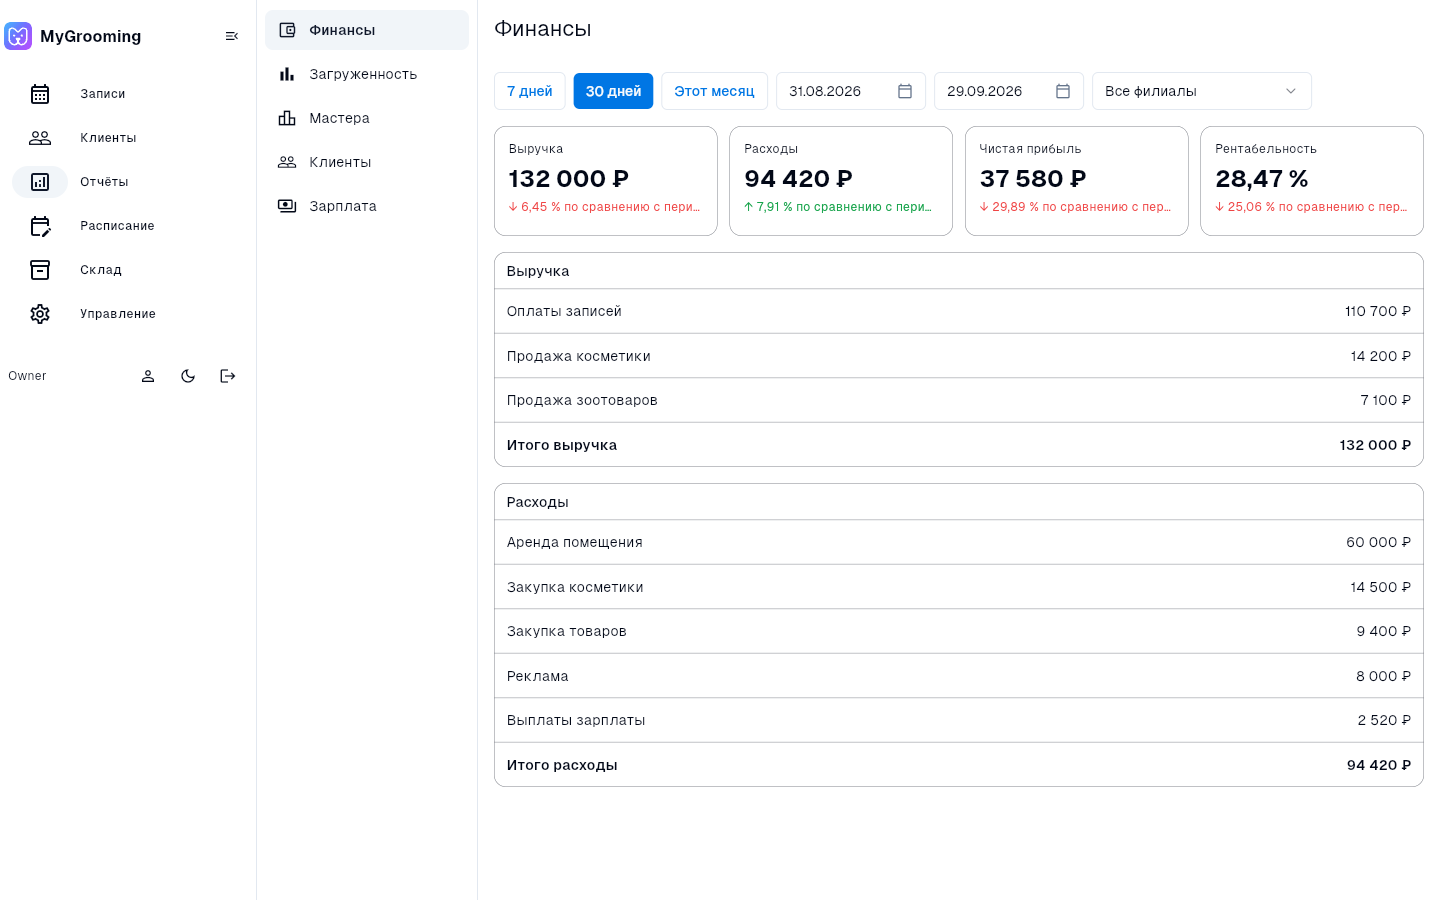This screenshot has width=1440, height=900.
Task: Click the start date field 31.08.2026
Action: click(x=851, y=91)
